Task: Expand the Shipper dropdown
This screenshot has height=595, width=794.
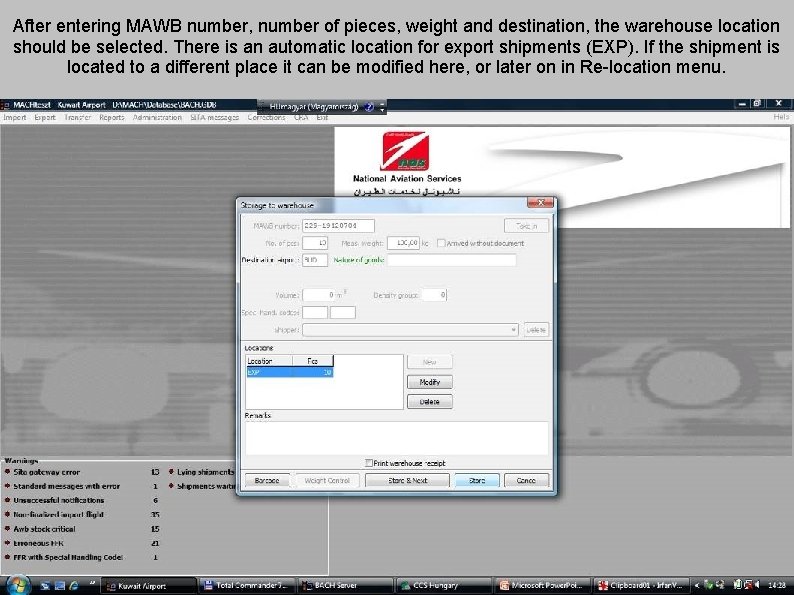Action: pyautogui.click(x=513, y=330)
